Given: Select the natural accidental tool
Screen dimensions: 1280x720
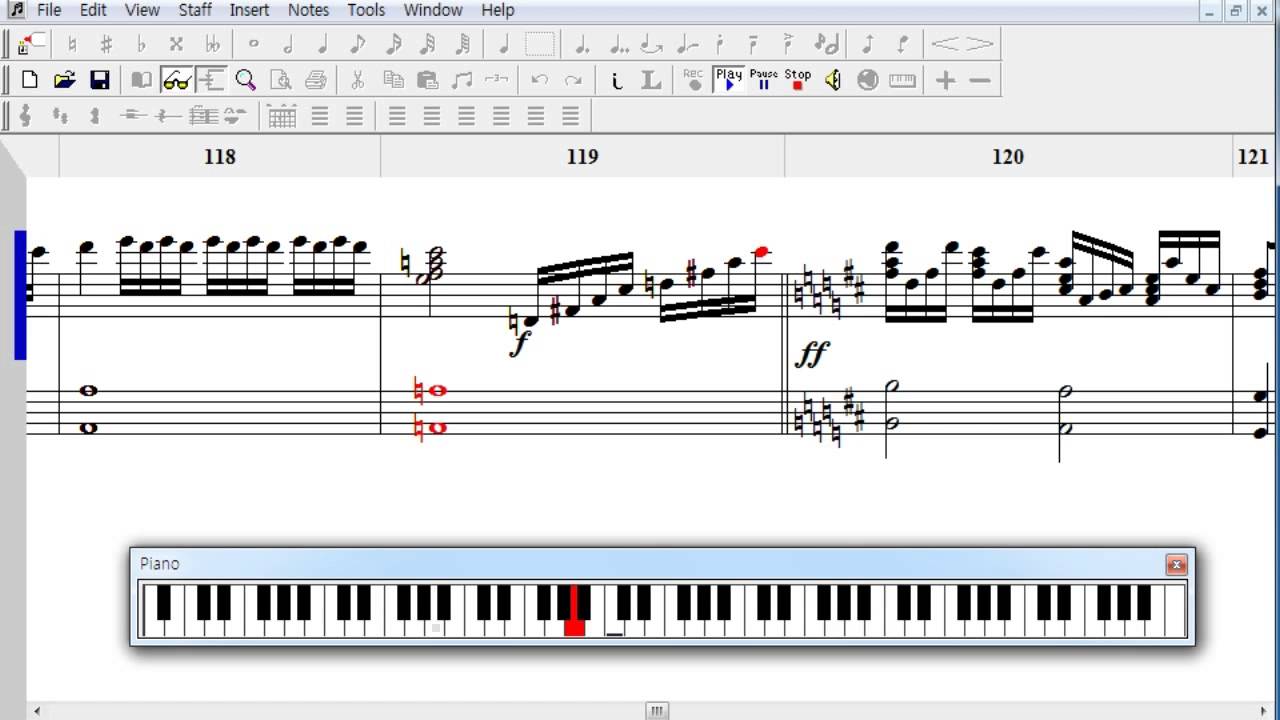Looking at the screenshot, I should pos(72,44).
